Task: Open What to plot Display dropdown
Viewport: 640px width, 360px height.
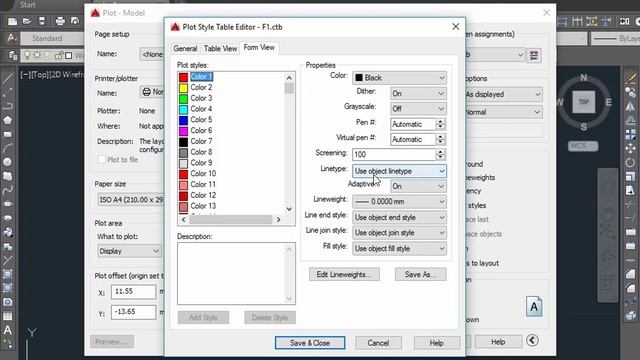Action: click(129, 251)
